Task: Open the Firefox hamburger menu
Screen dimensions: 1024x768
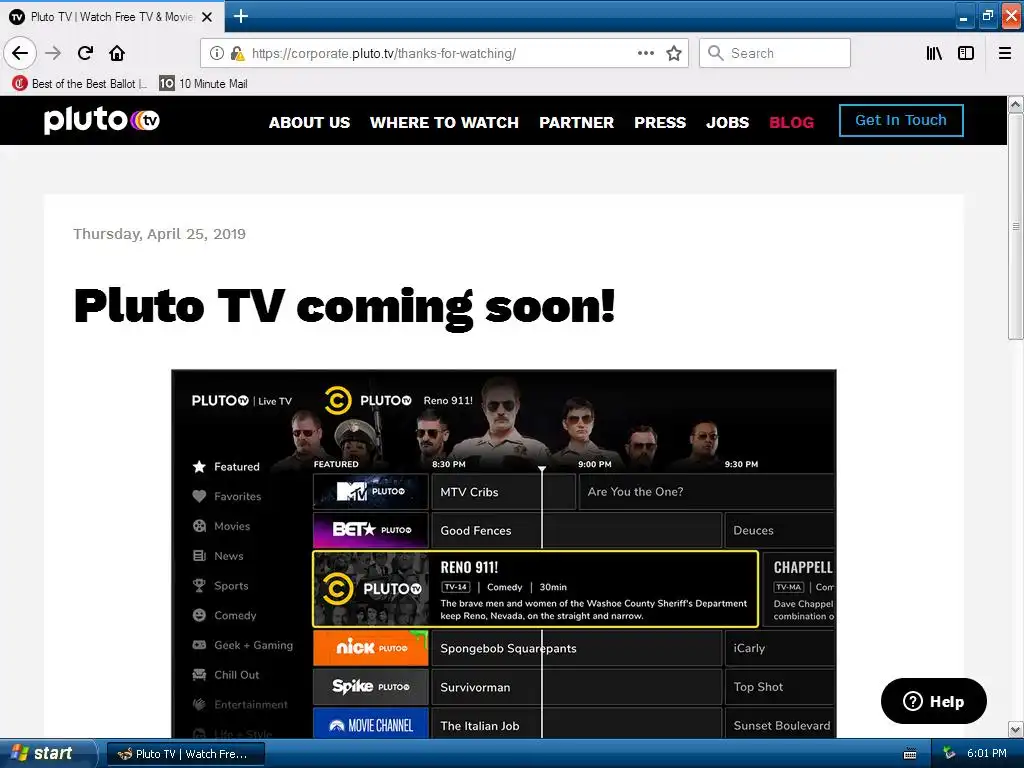Action: 1005,53
